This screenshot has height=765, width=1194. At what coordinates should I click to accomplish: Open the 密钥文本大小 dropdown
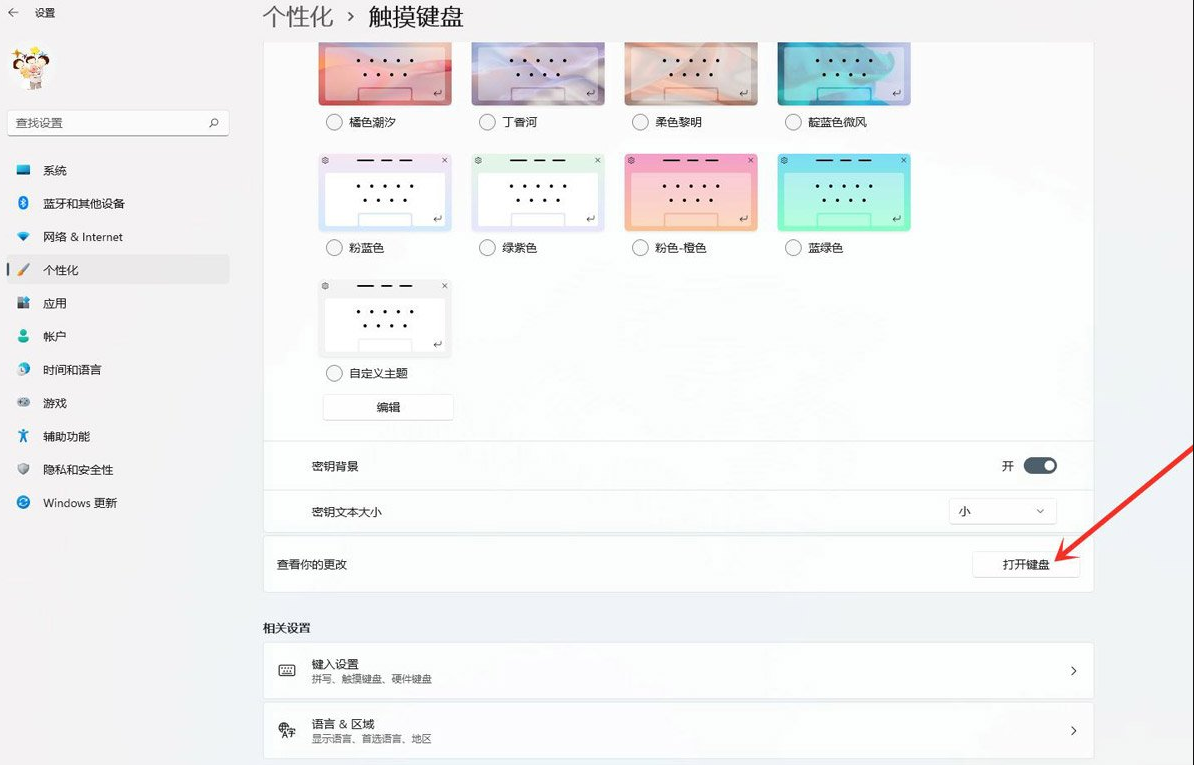point(1002,511)
